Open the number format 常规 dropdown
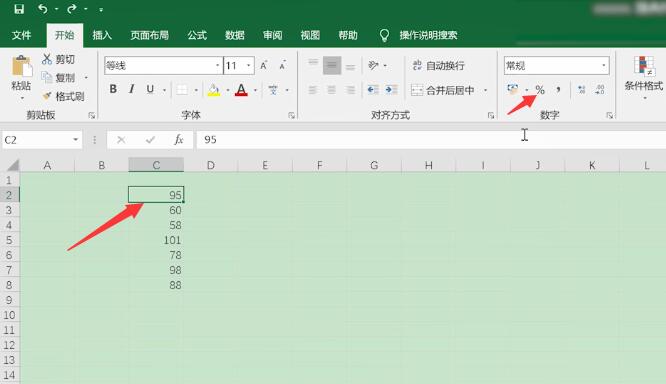666x384 pixels. coord(604,65)
